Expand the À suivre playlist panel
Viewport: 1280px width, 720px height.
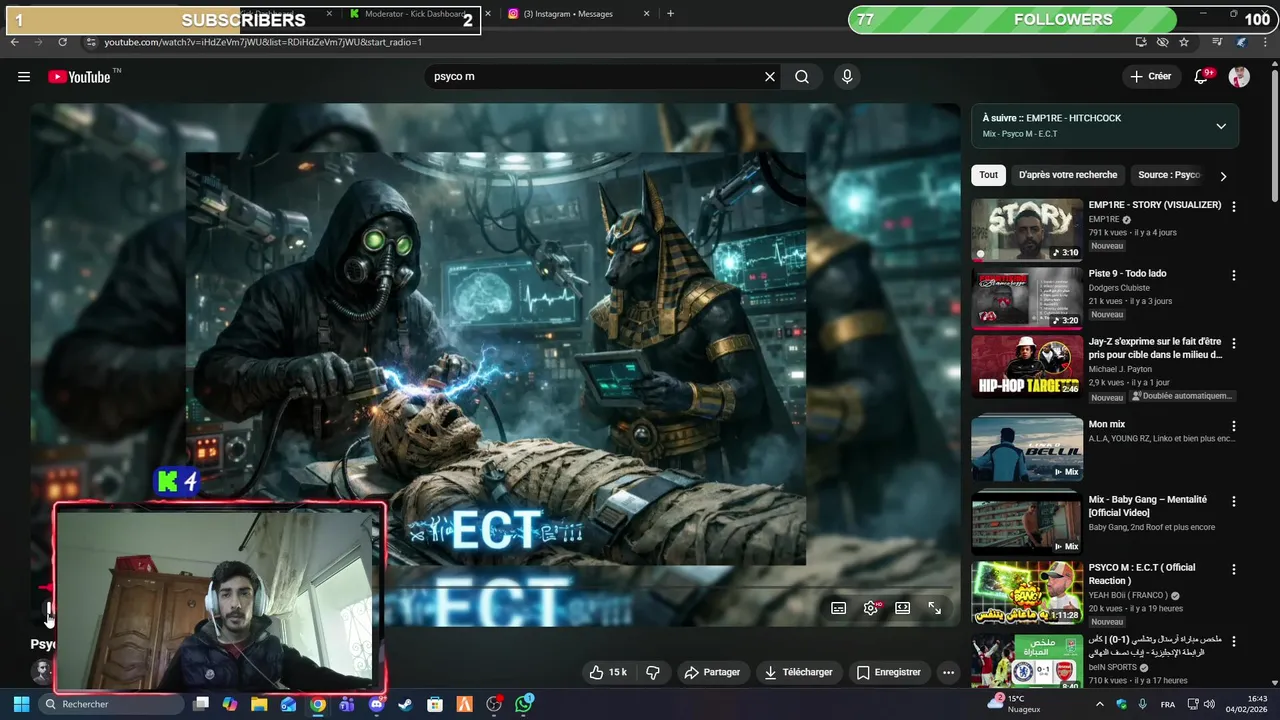[x=1221, y=126]
